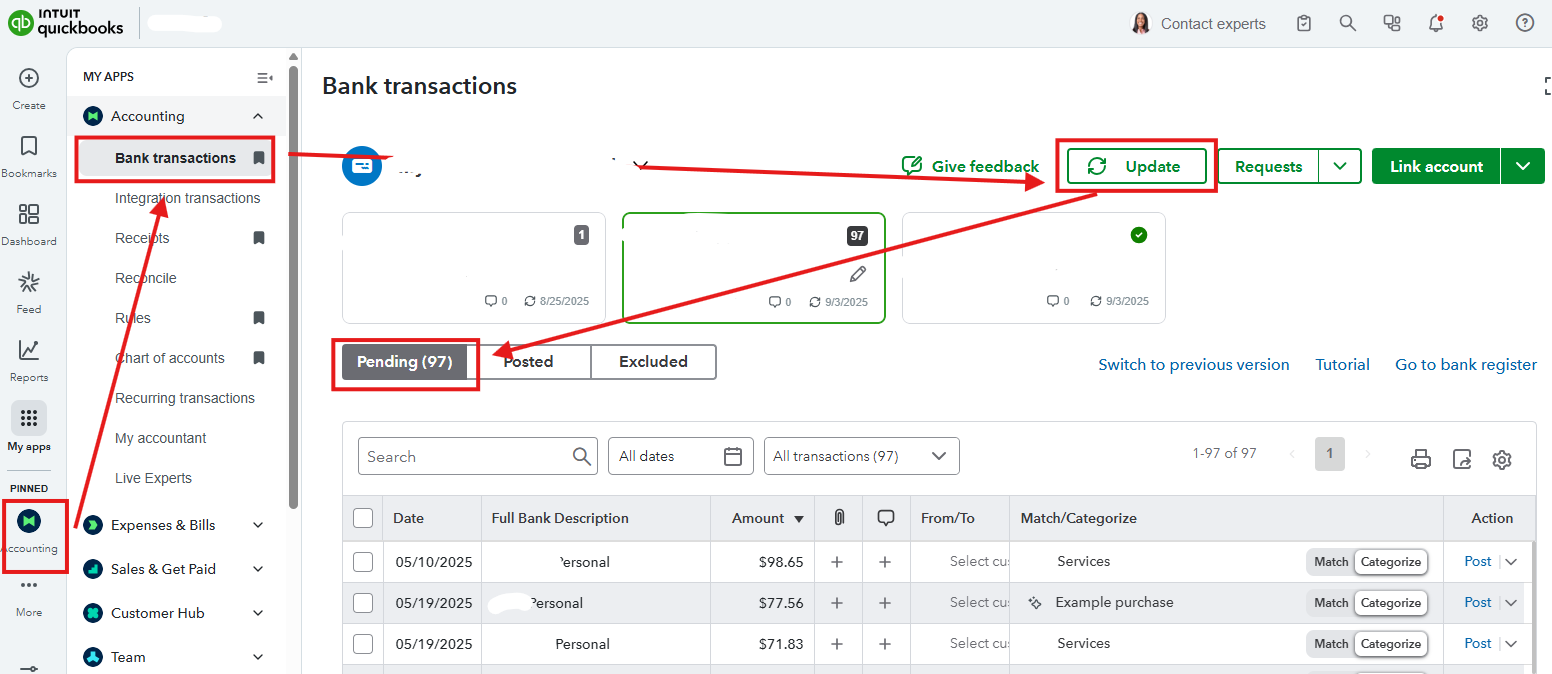Image resolution: width=1552 pixels, height=674 pixels.
Task: Open Chart of accounts menu item
Action: [170, 358]
